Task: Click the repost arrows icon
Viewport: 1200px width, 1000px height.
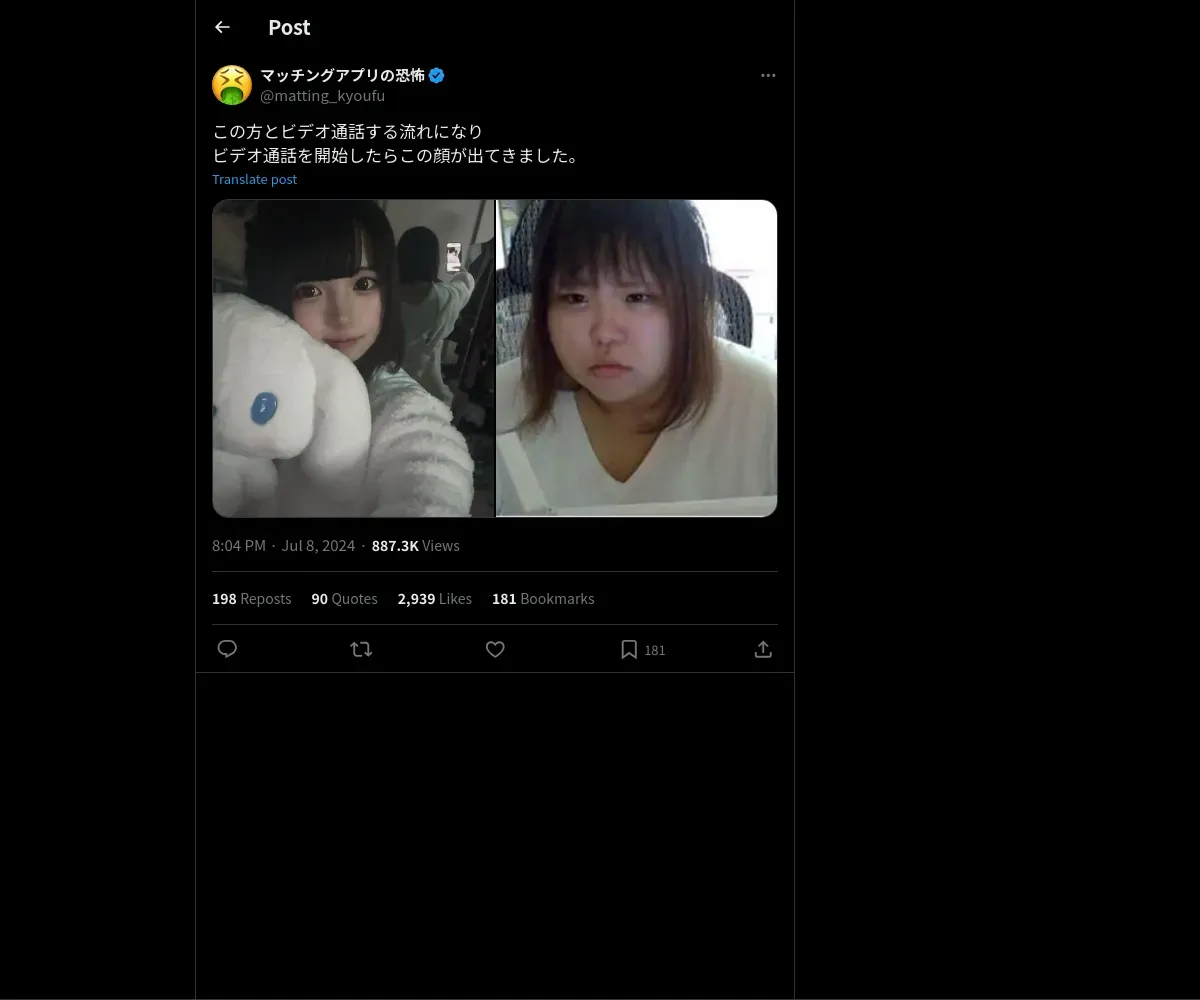Action: click(x=361, y=649)
